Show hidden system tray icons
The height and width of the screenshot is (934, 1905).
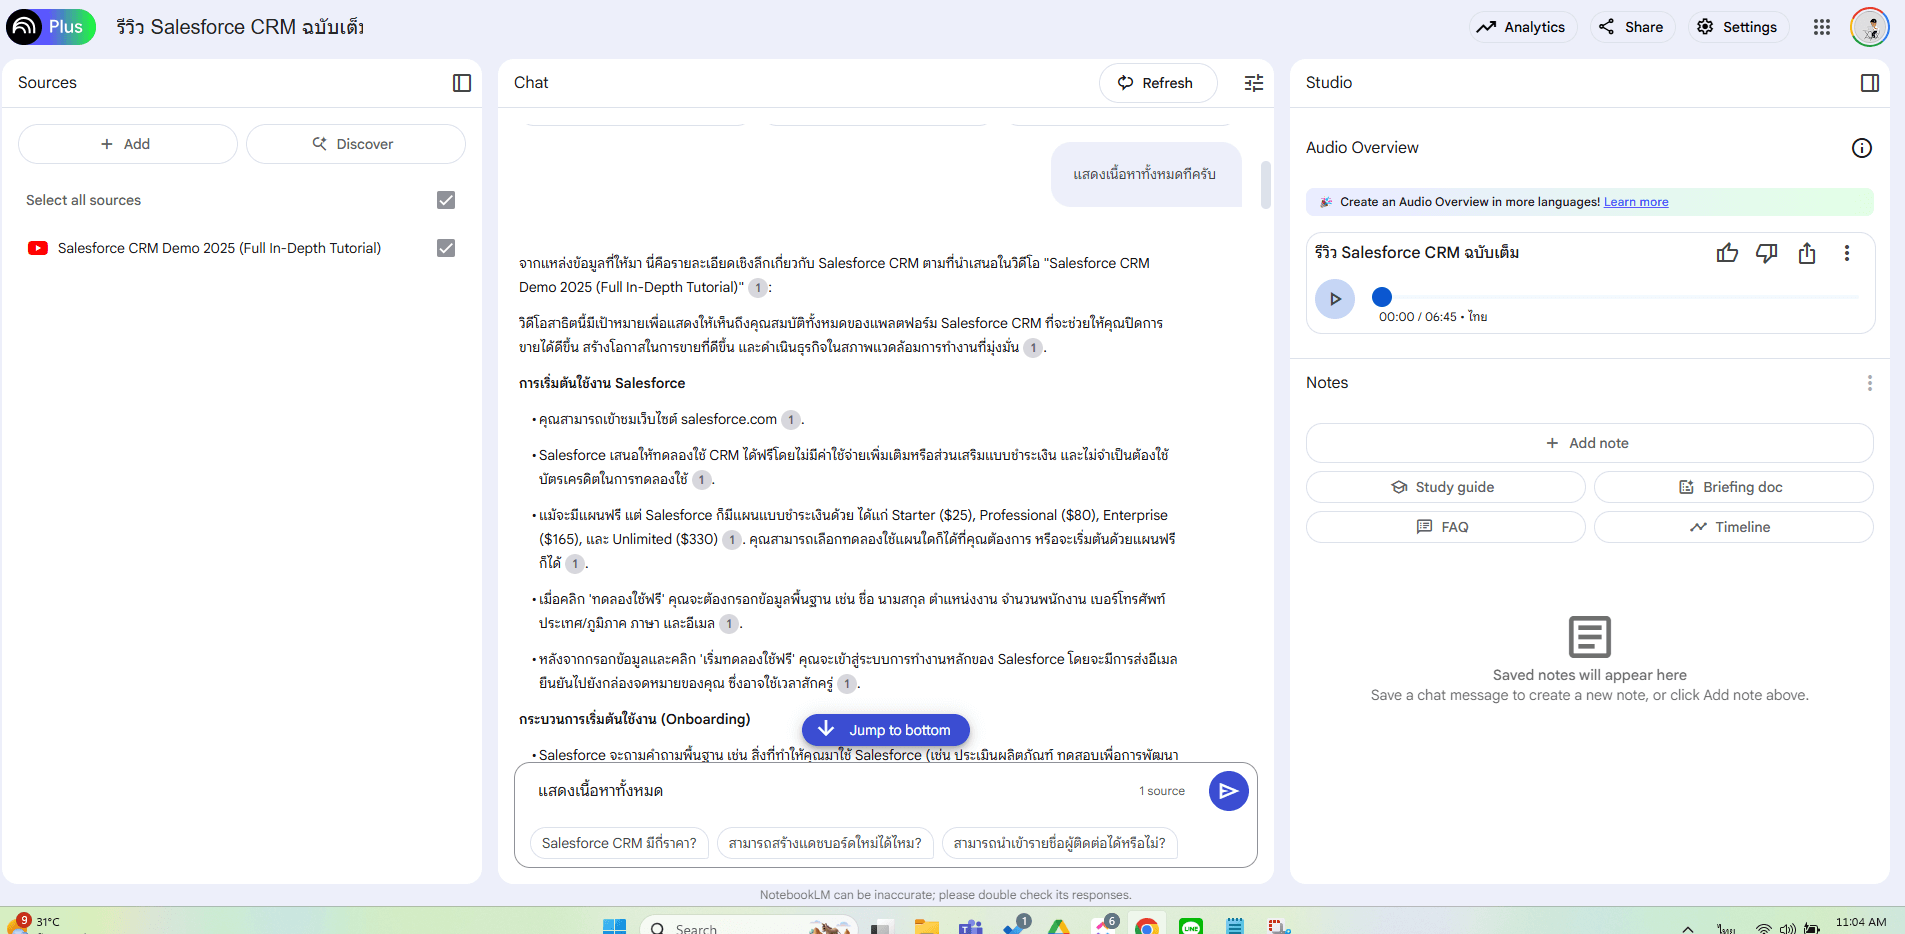click(x=1688, y=928)
